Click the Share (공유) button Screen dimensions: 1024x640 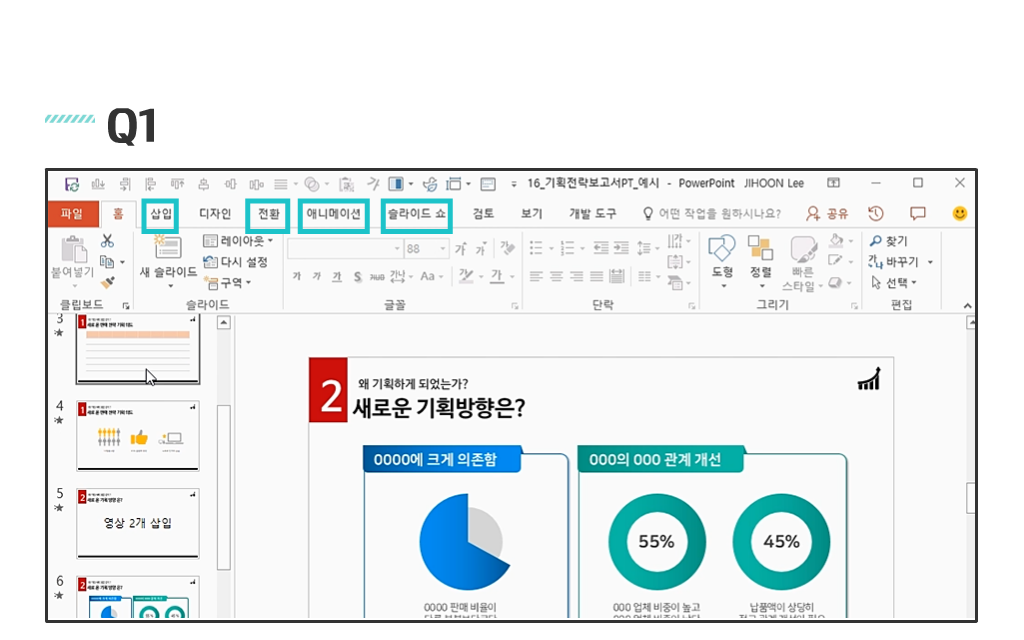[827, 214]
